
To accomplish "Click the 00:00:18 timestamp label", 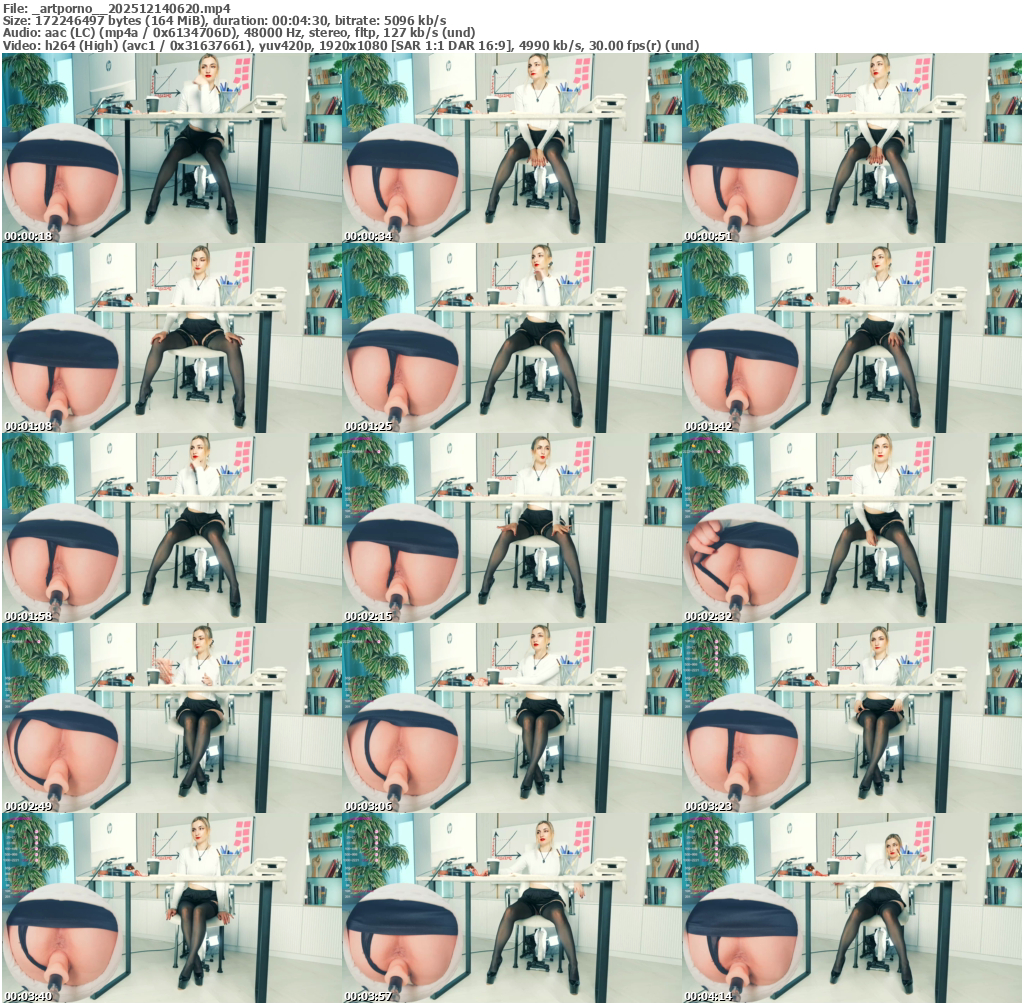I will pyautogui.click(x=29, y=237).
